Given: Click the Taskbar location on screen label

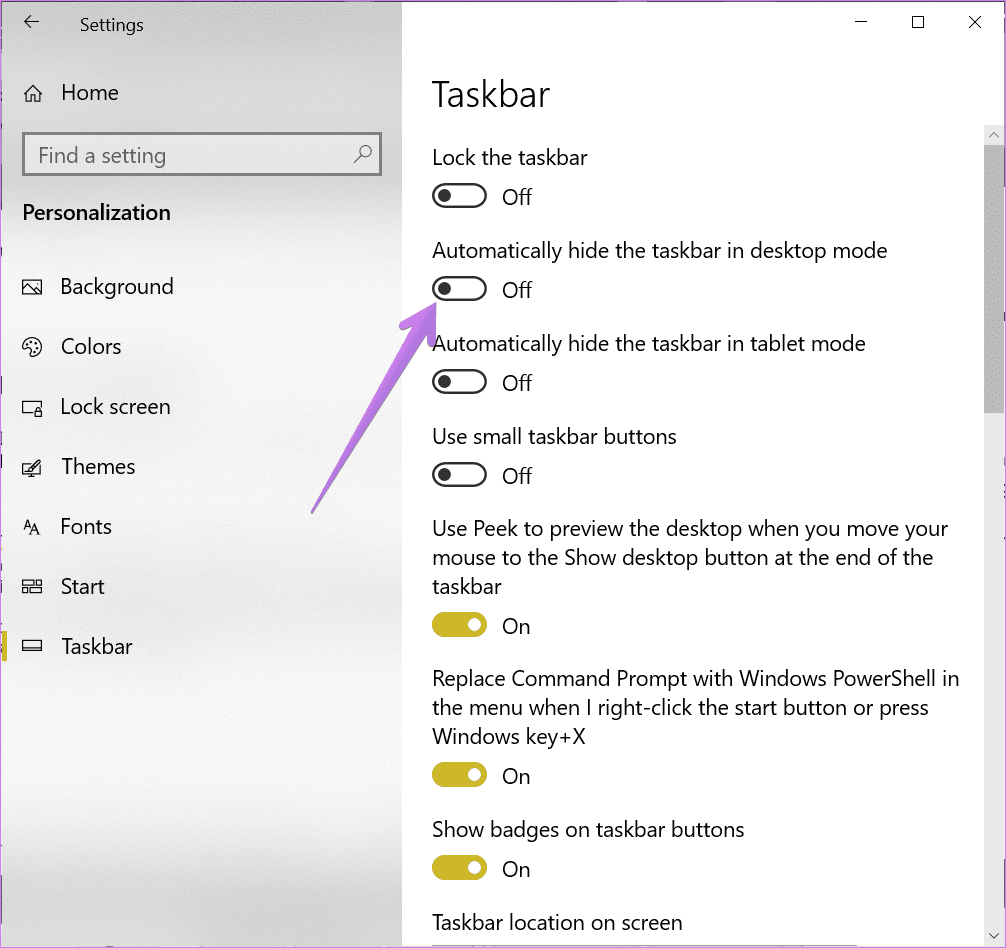Looking at the screenshot, I should coord(557,922).
